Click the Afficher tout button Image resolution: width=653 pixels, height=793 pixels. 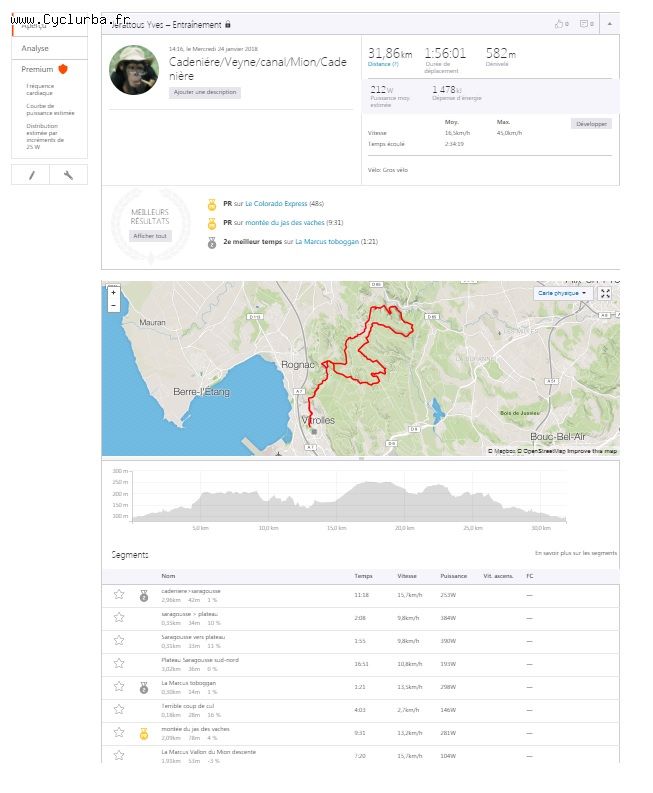coord(150,236)
